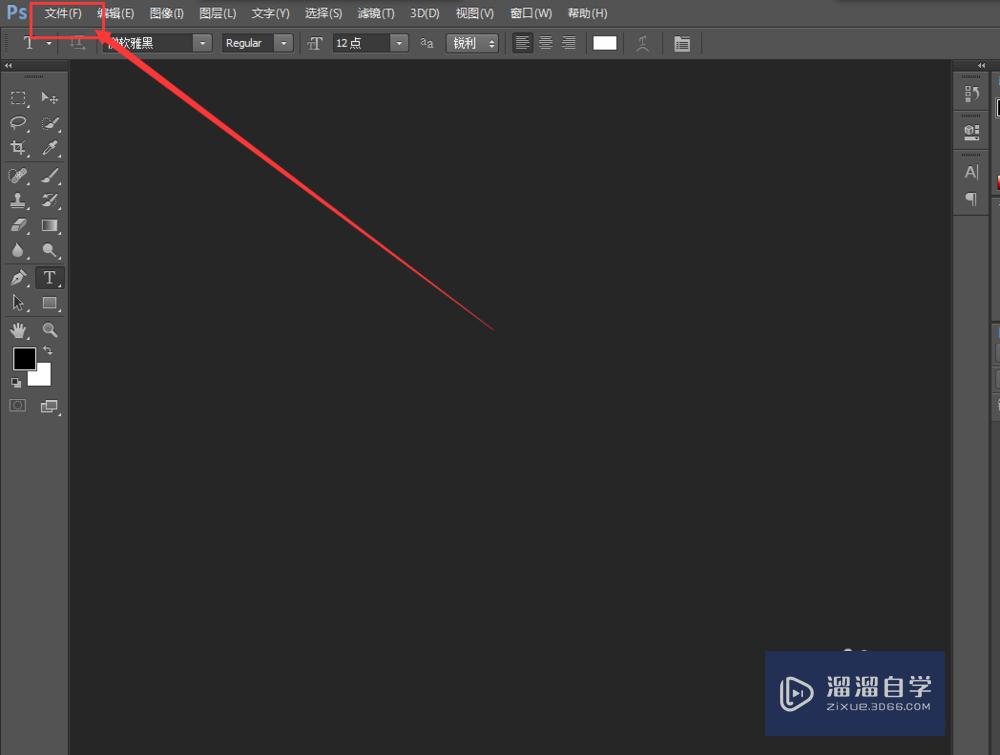This screenshot has width=1000, height=755.
Task: Click the right align text button
Action: pyautogui.click(x=569, y=43)
